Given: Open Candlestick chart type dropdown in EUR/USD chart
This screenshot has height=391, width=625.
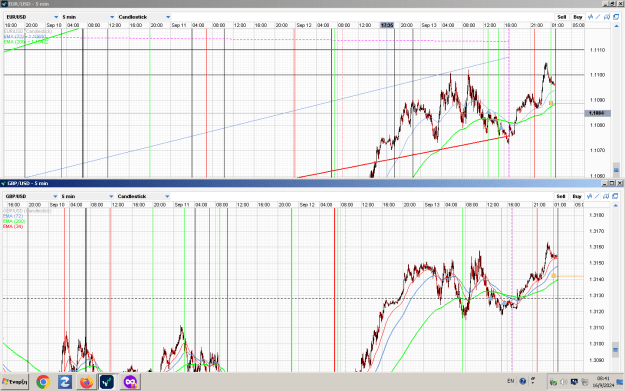Looking at the screenshot, I should [x=144, y=17].
